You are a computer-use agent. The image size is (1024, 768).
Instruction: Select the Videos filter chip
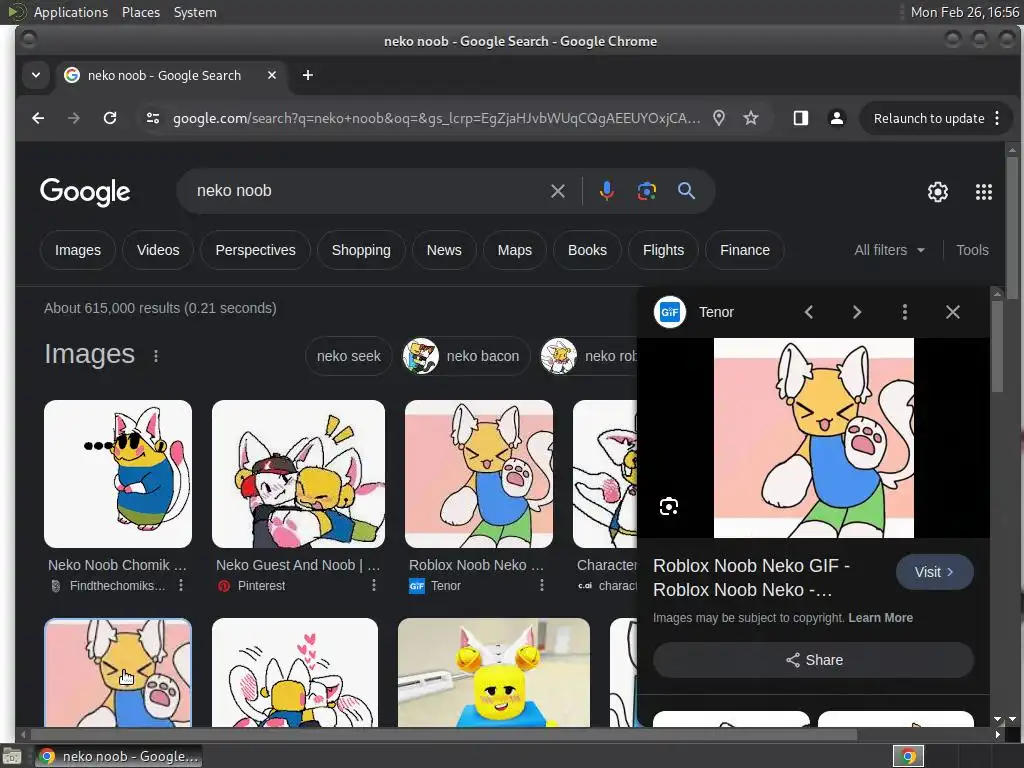158,250
